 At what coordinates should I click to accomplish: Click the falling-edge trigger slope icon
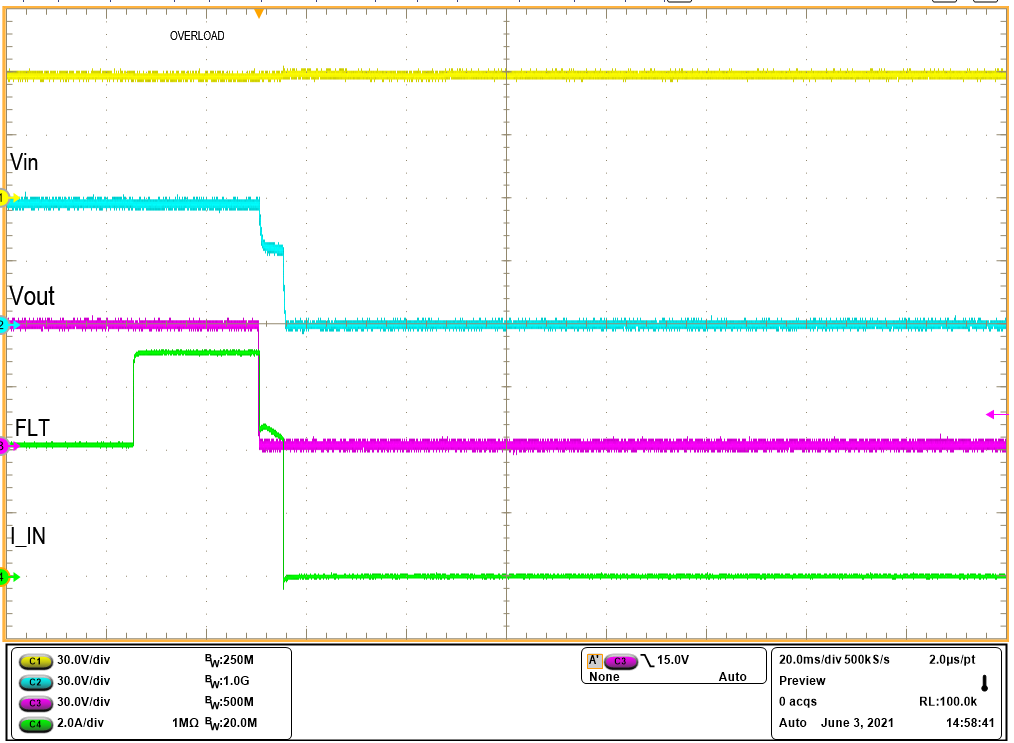click(646, 660)
